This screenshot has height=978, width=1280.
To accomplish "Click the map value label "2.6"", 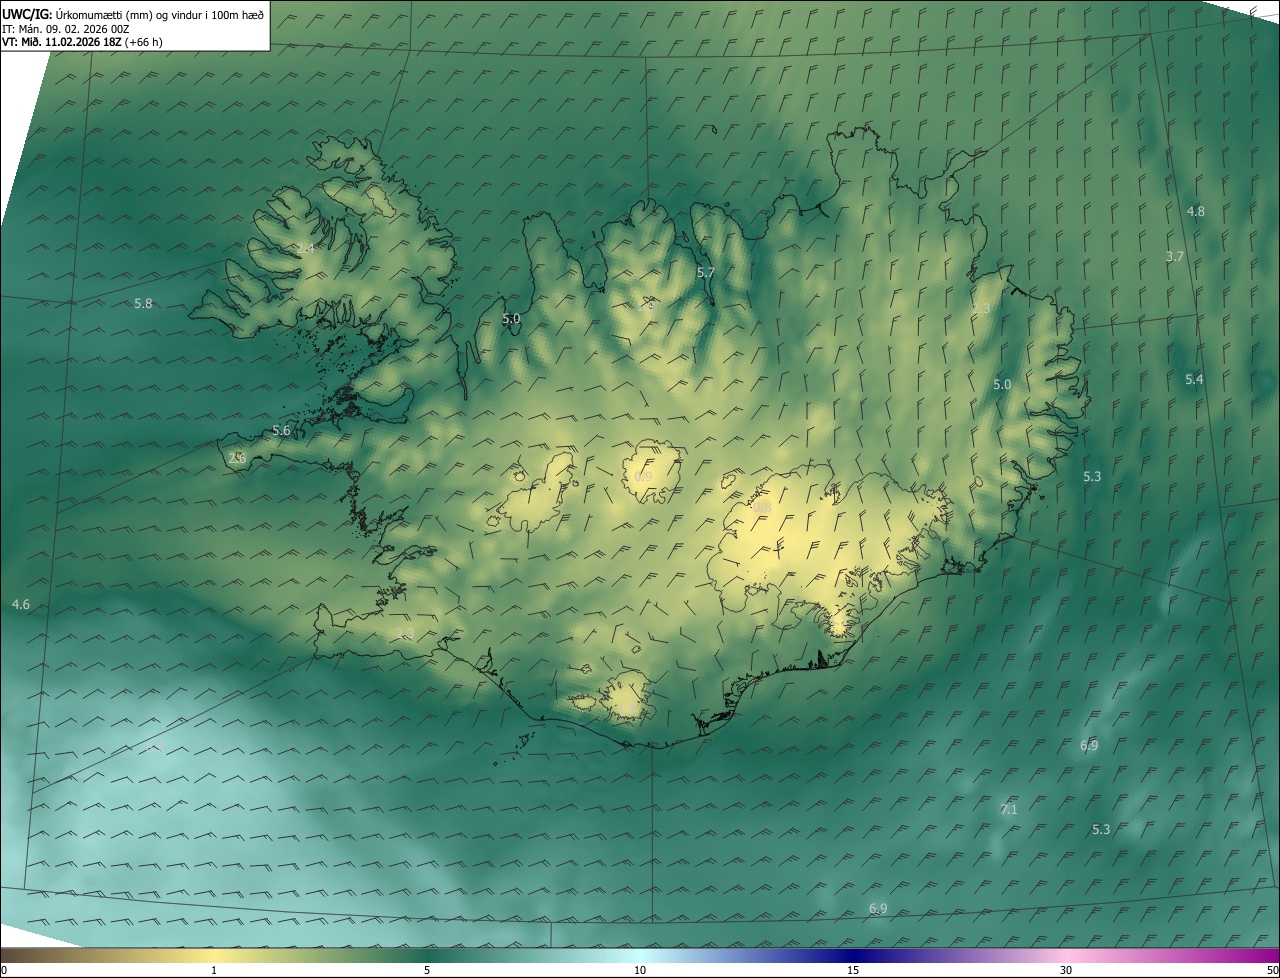I will click(x=237, y=457).
